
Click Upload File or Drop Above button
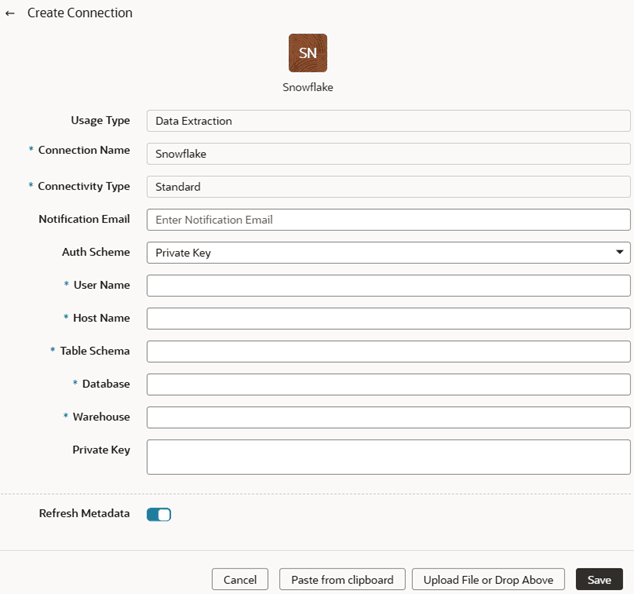tap(488, 579)
